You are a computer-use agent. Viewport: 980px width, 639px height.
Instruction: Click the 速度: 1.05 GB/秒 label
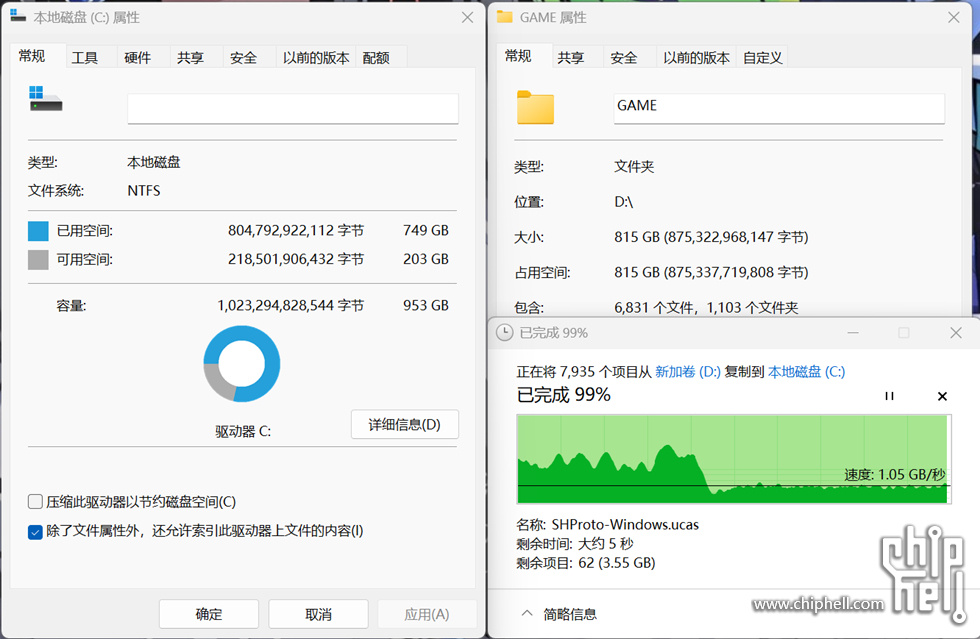coord(895,475)
